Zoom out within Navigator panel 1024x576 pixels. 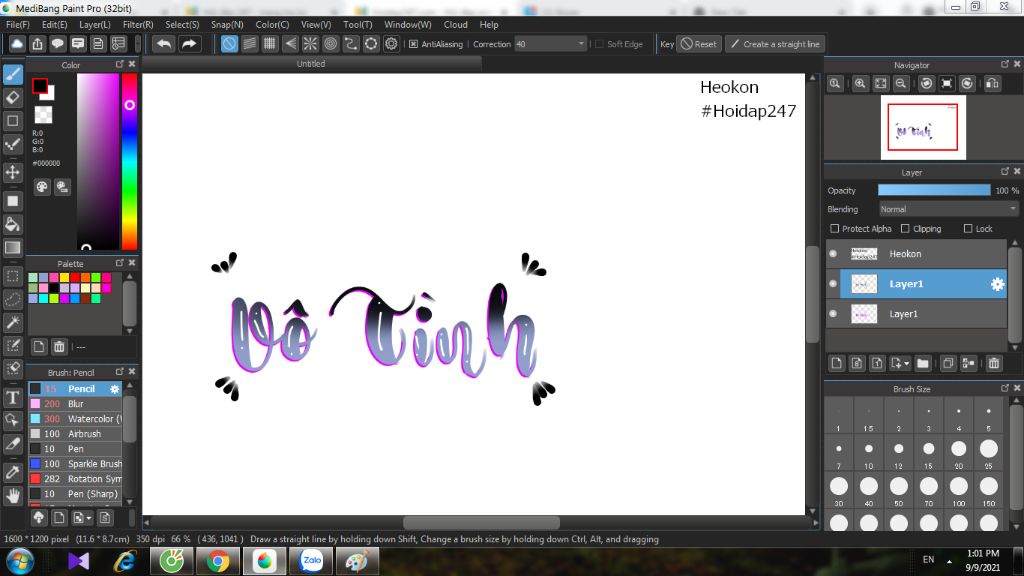tap(901, 84)
